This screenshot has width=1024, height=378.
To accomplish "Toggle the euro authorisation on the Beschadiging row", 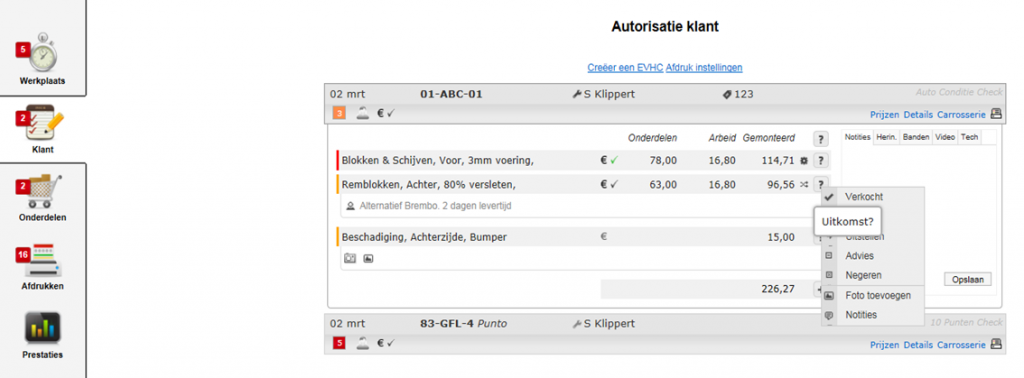I will [x=603, y=237].
